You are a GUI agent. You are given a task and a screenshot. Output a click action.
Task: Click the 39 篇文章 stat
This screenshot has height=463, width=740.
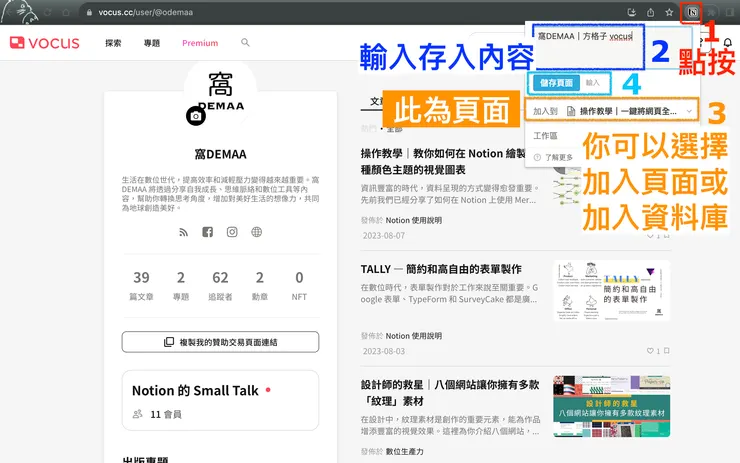[141, 285]
